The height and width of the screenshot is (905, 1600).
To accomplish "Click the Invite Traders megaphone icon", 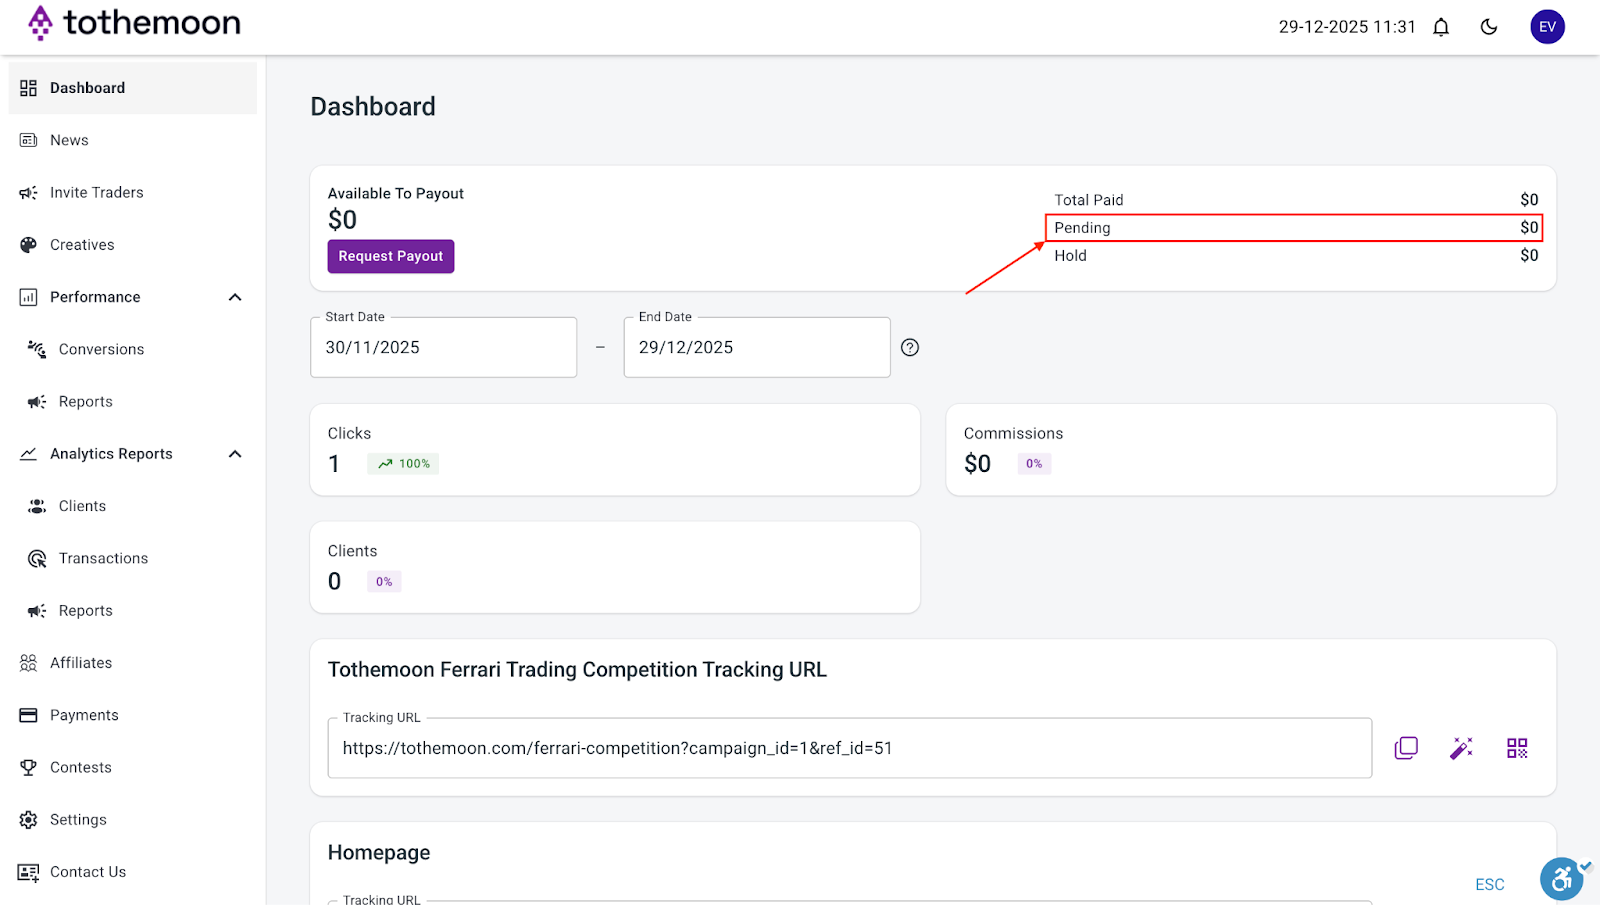I will pos(28,192).
